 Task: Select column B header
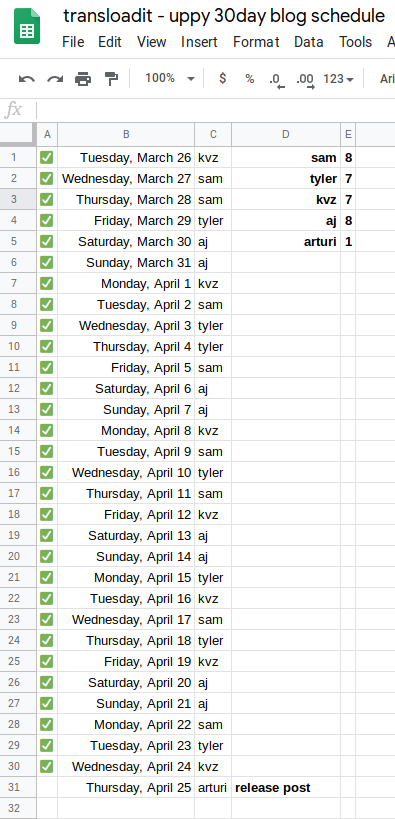126,135
